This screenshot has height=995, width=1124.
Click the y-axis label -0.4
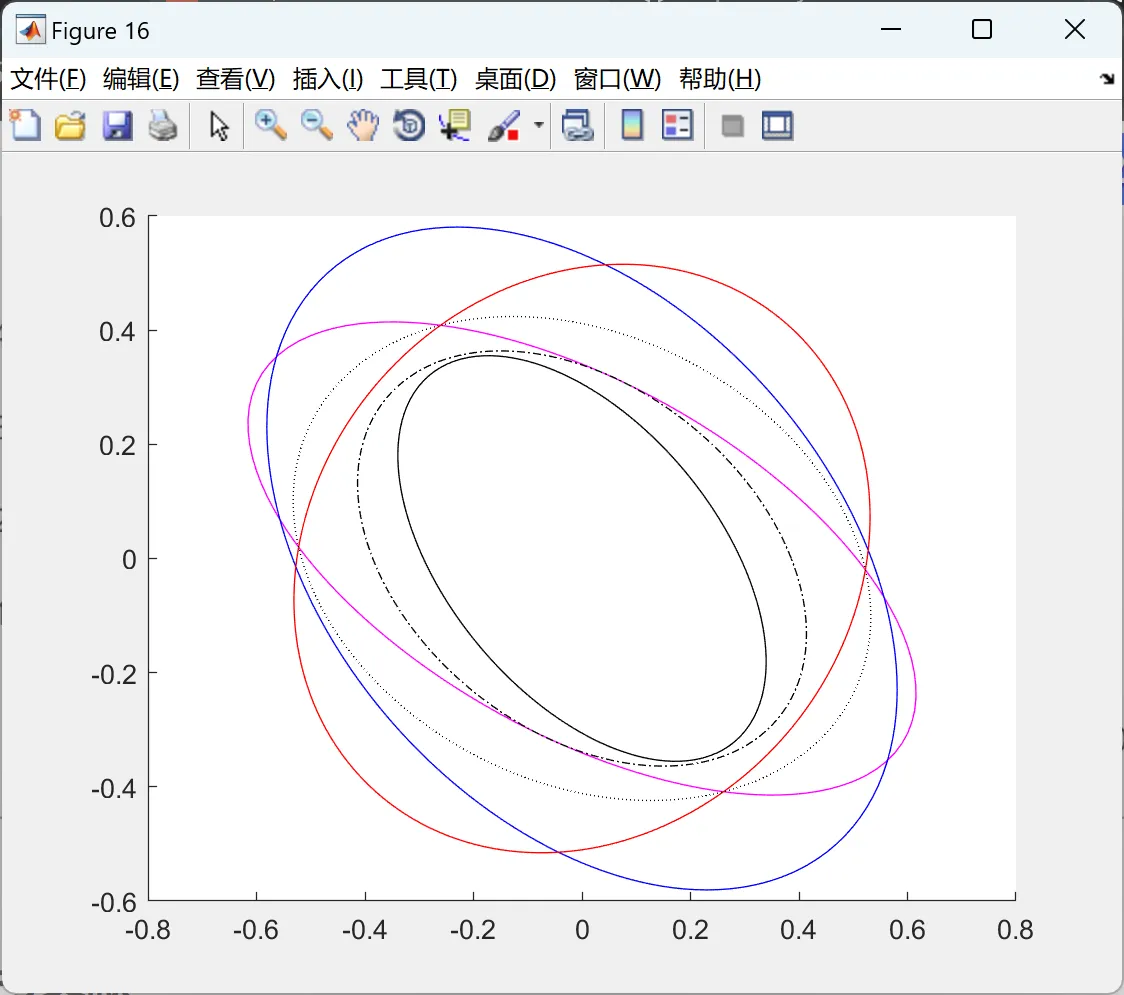click(113, 789)
